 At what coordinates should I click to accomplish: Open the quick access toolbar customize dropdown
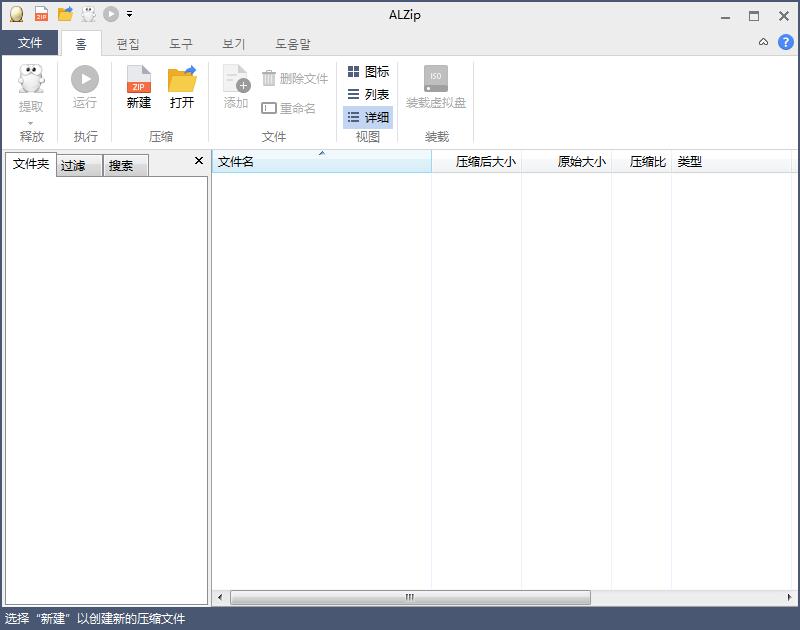tap(130, 14)
